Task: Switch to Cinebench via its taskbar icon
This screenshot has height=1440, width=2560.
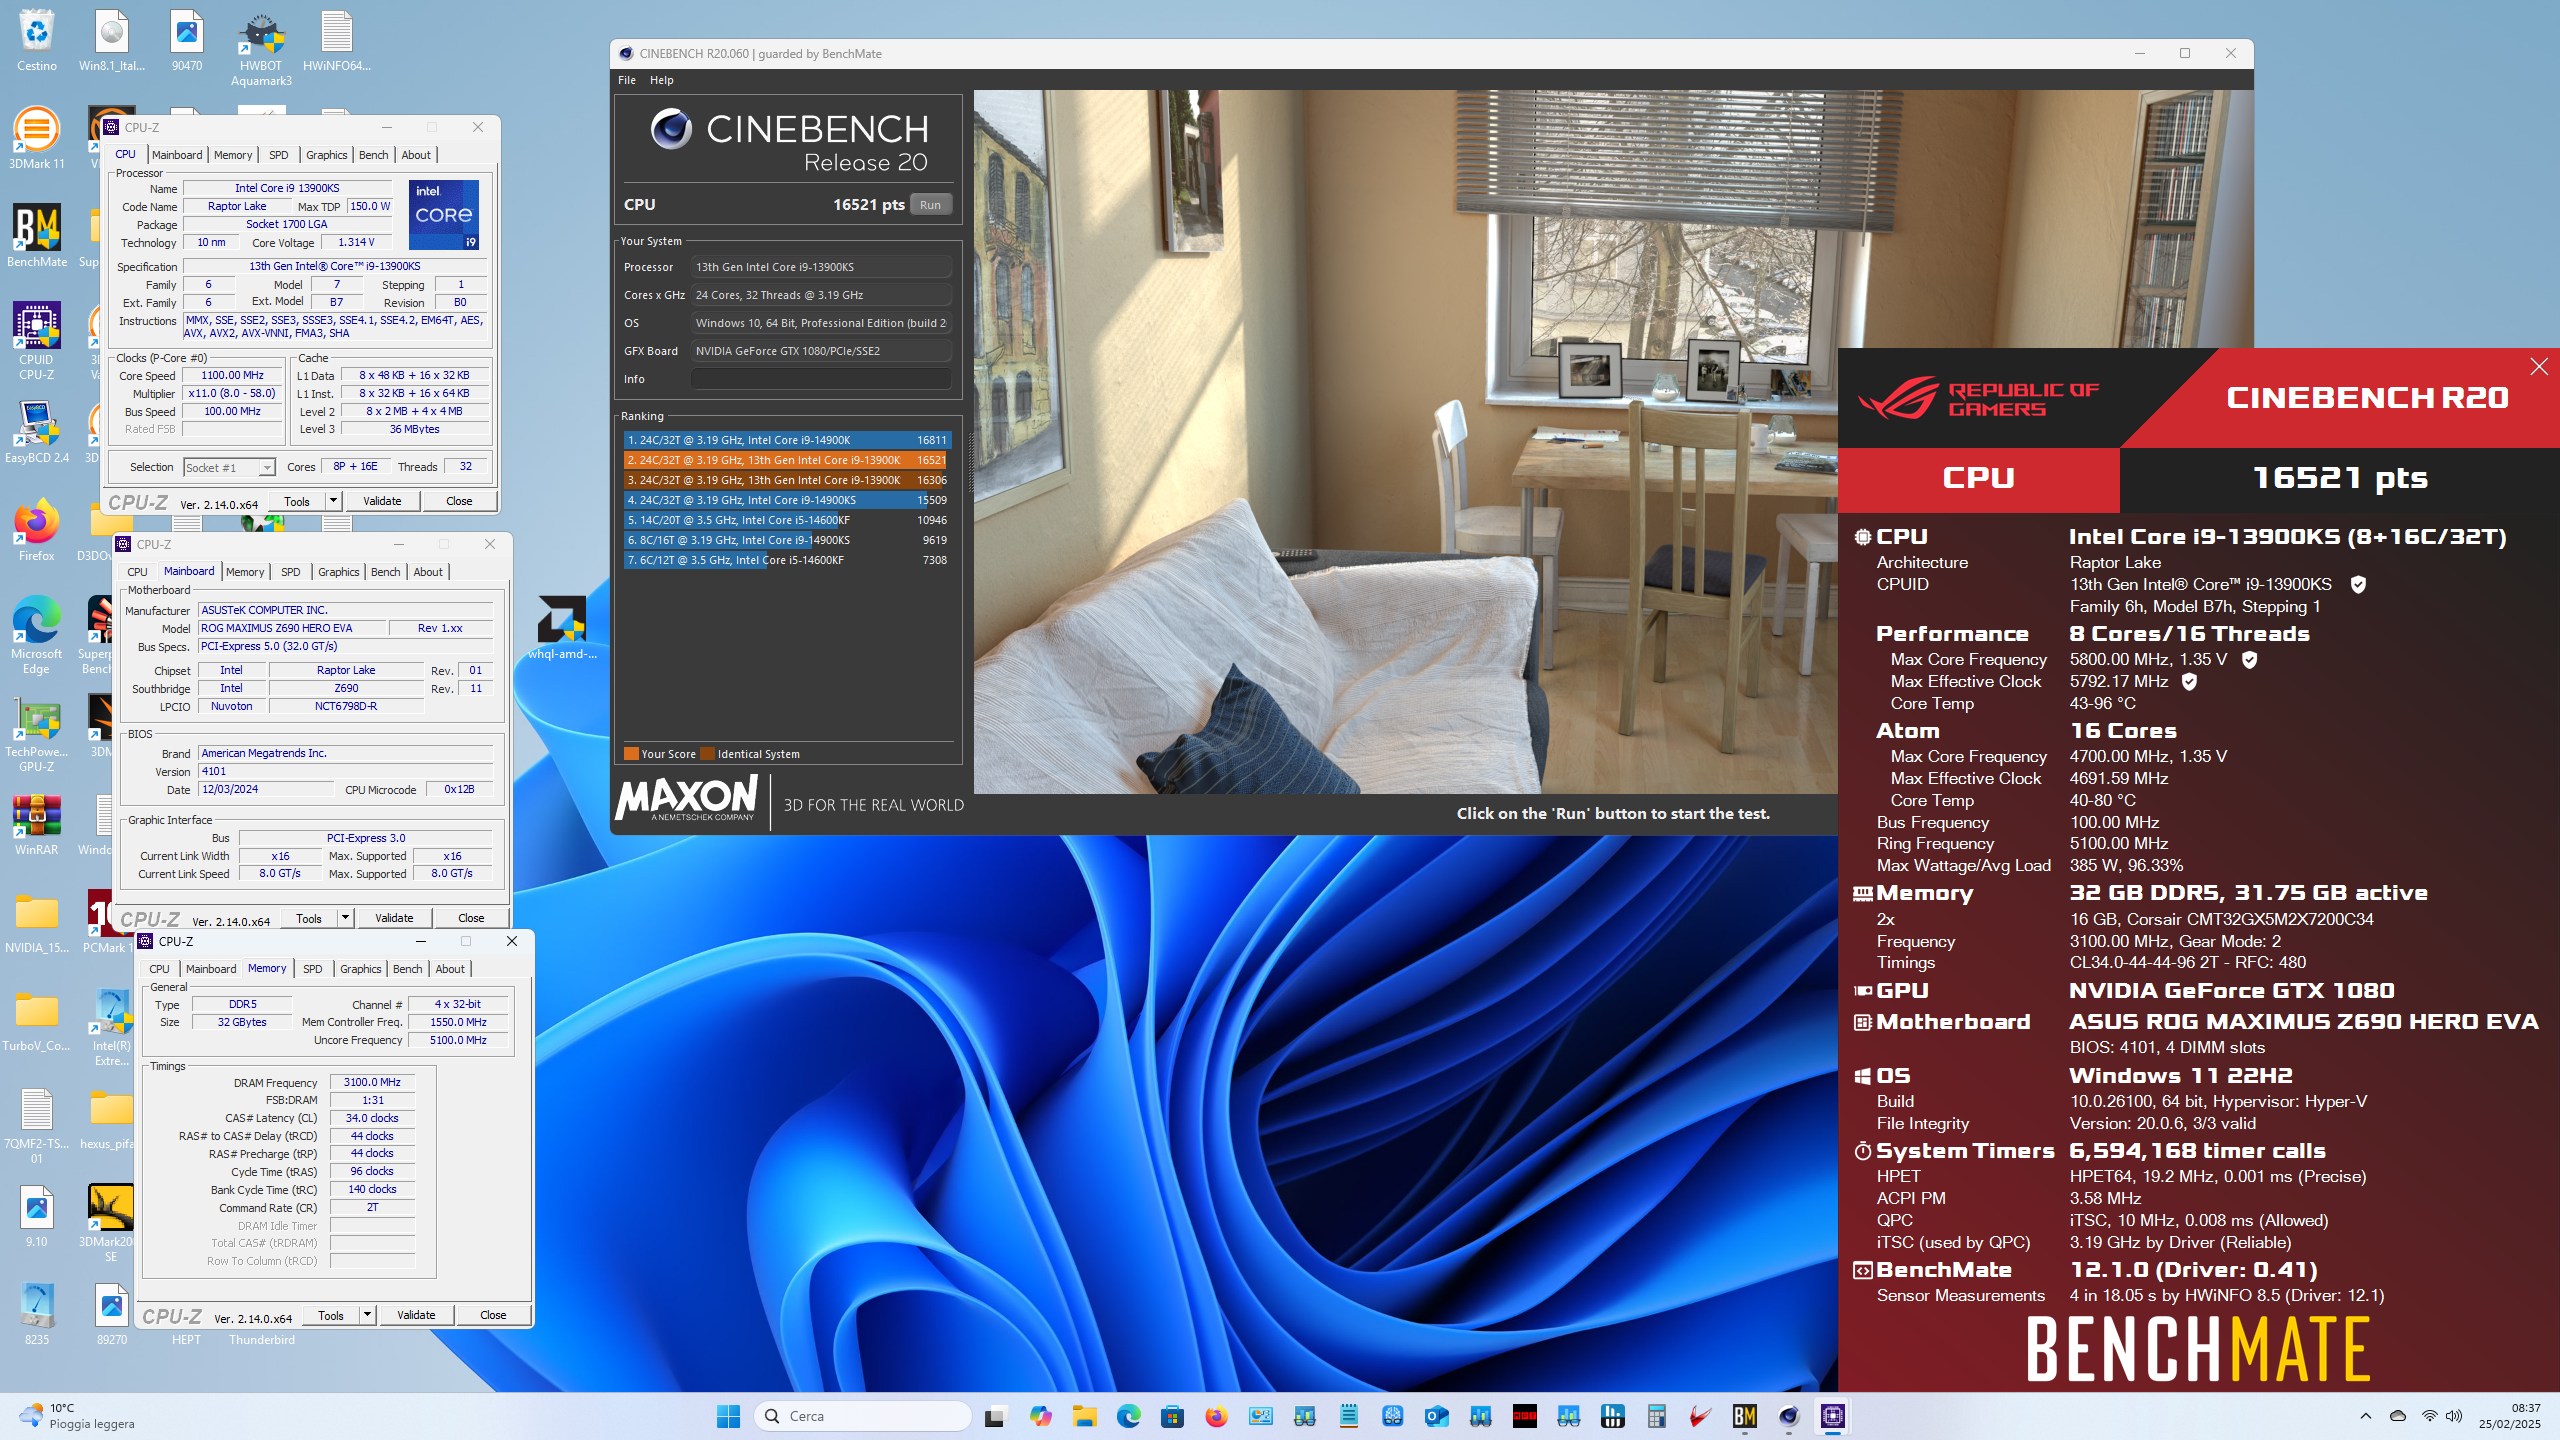Action: (1788, 1416)
